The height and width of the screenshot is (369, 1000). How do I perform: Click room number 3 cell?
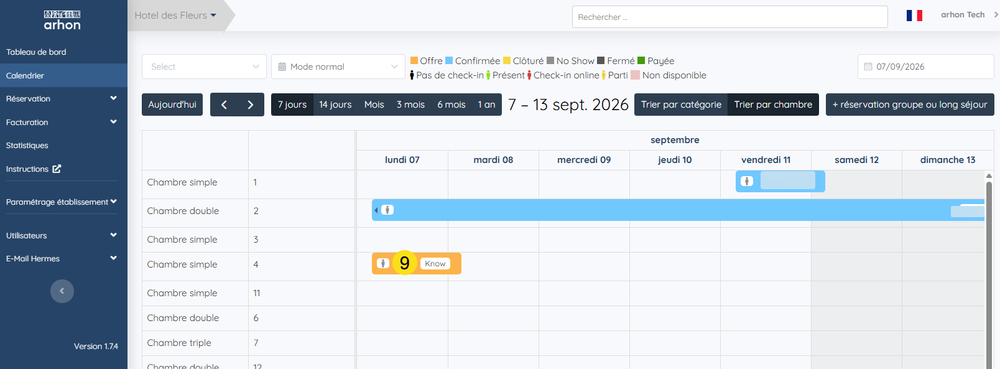(302, 240)
